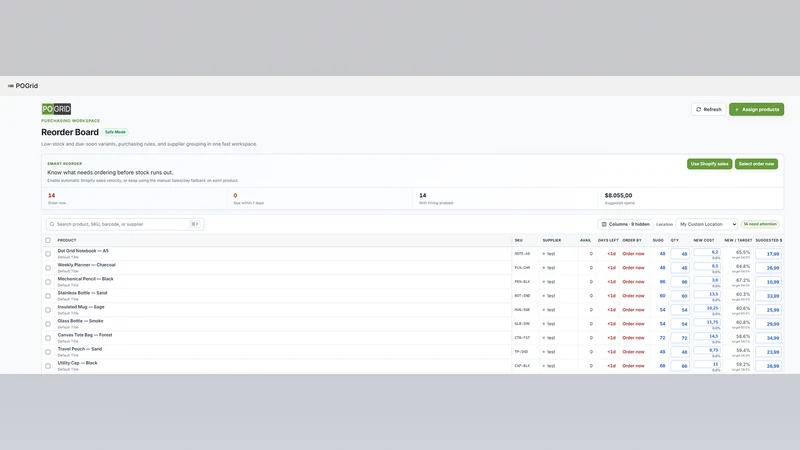Click product name Stainless Bottle — Sand
The width and height of the screenshot is (800, 450).
[x=82, y=293]
